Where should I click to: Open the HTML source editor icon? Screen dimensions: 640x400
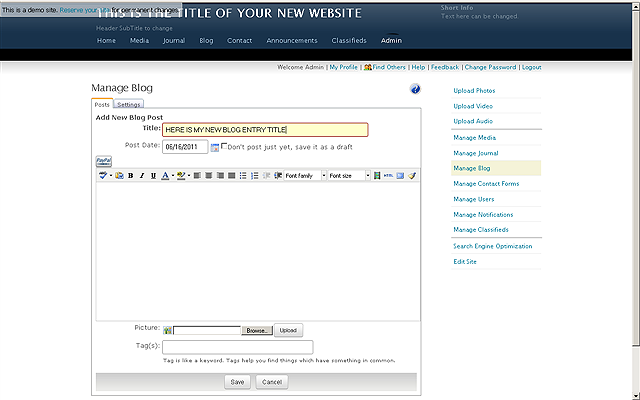point(388,175)
